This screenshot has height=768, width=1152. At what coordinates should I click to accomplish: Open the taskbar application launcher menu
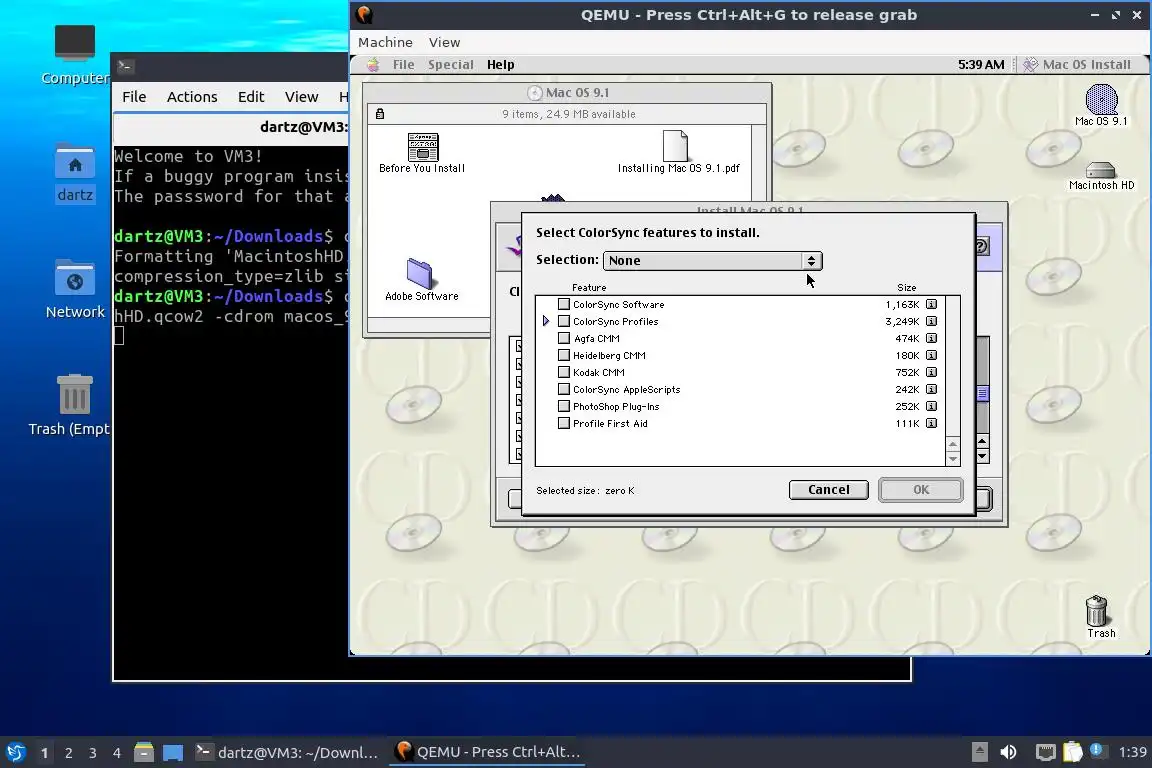[15, 752]
